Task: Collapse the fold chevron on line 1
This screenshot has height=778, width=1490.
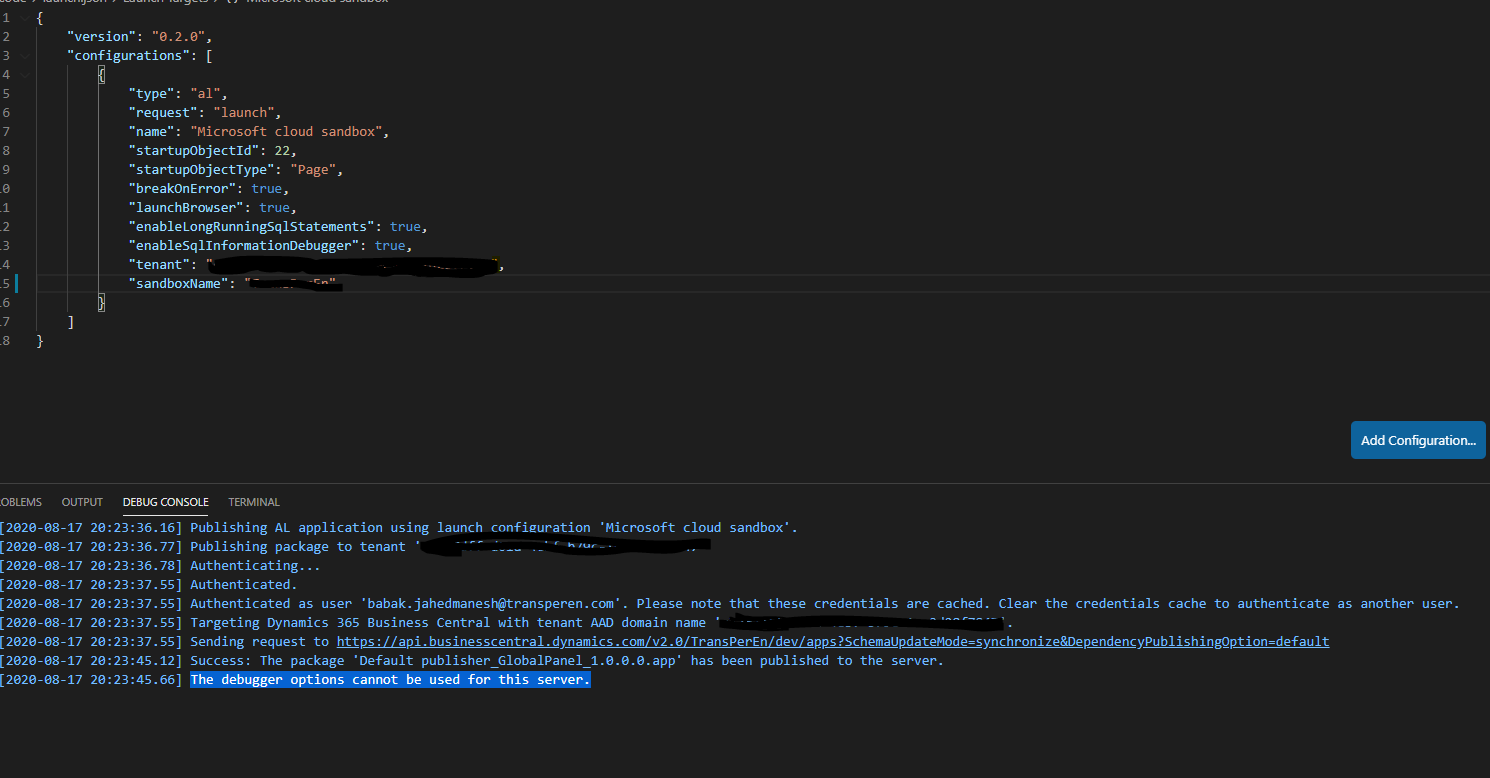Action: (23, 18)
